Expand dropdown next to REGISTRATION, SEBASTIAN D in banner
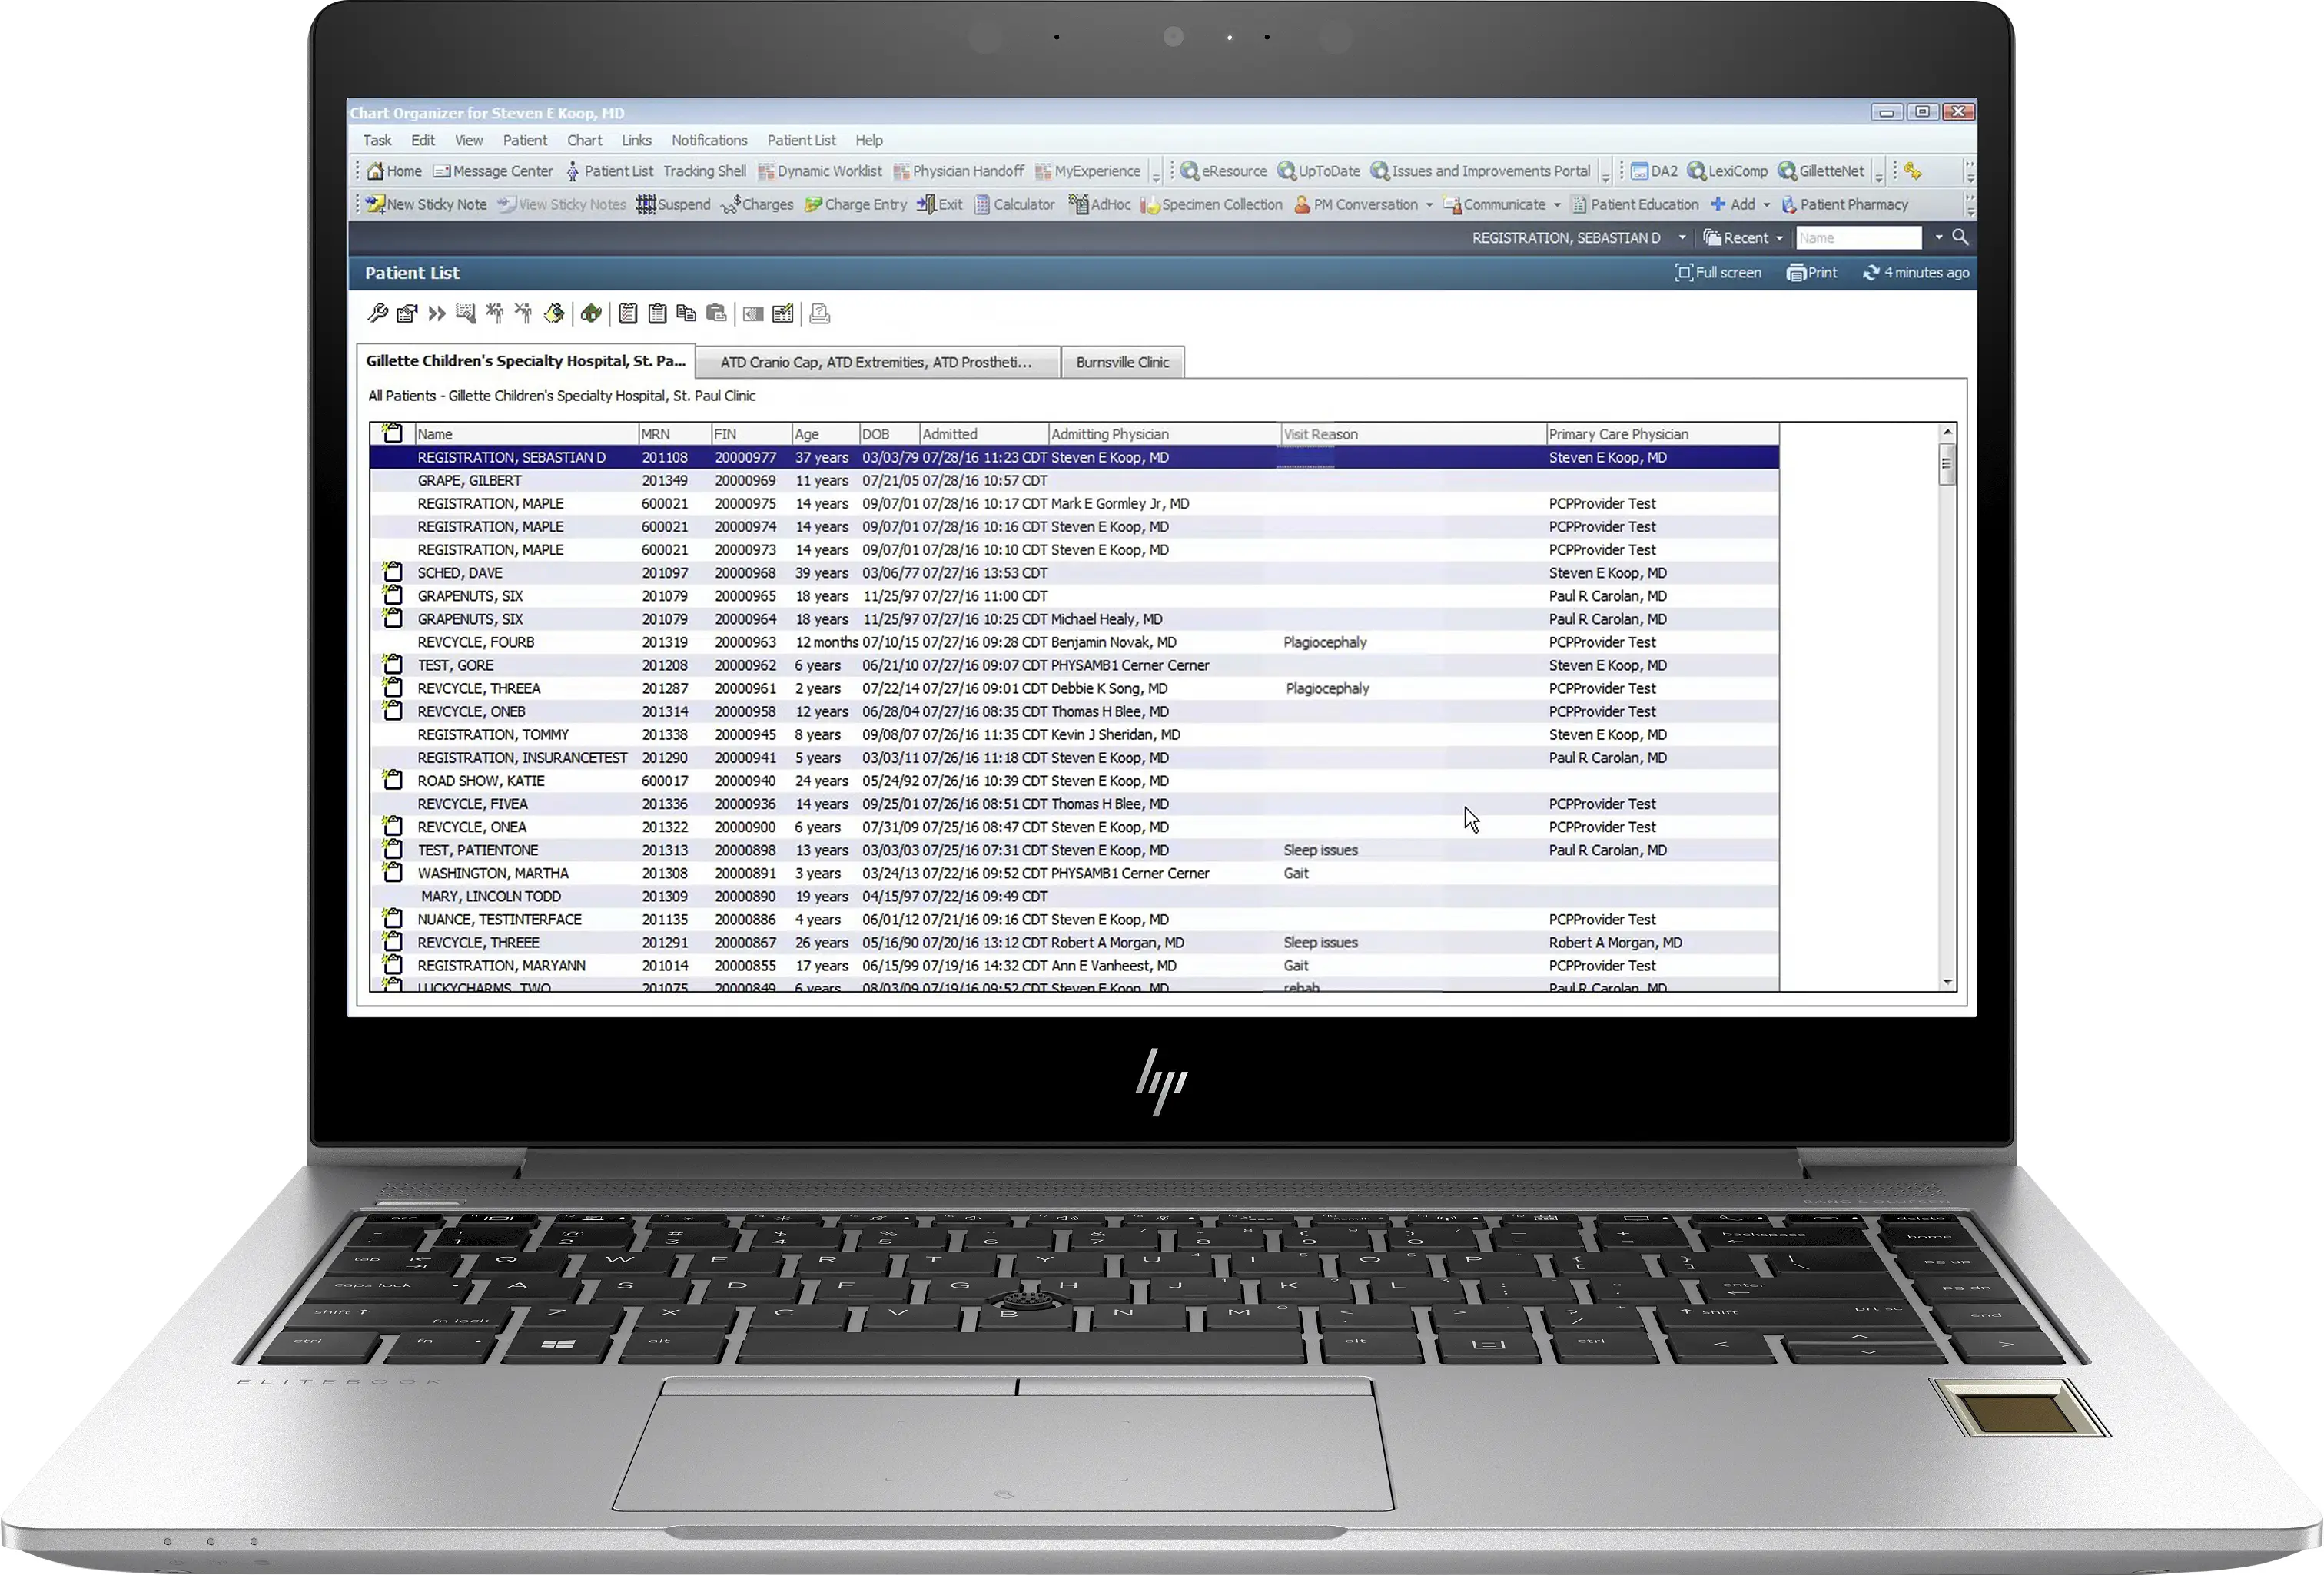 (1682, 238)
